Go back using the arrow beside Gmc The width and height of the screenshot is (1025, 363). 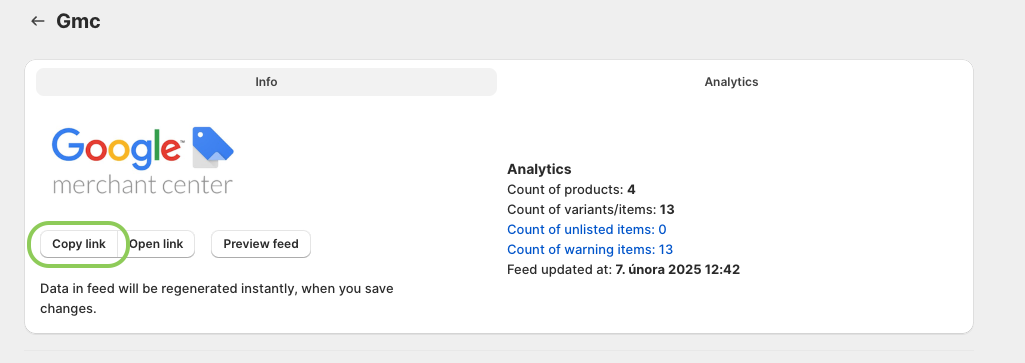pos(37,21)
